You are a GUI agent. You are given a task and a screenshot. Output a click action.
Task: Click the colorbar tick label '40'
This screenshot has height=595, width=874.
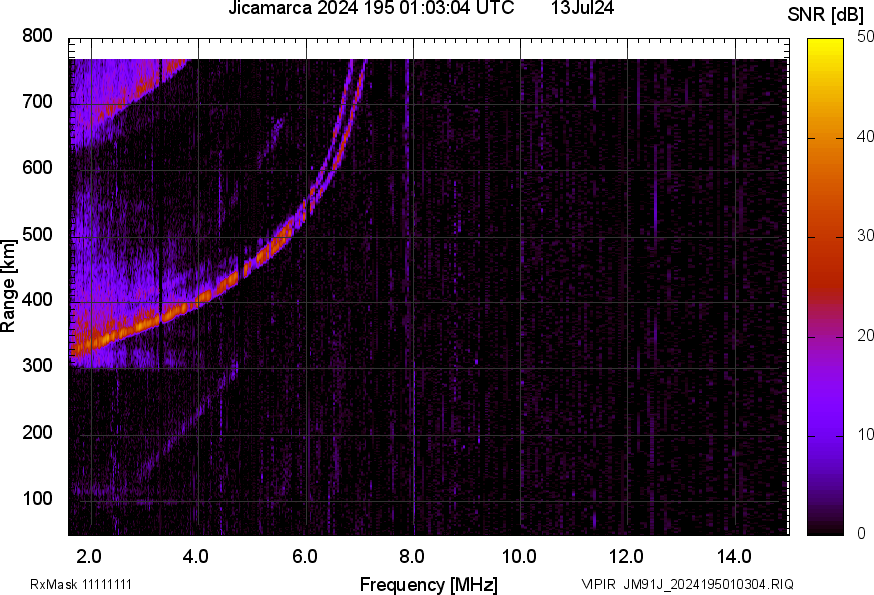coord(865,137)
